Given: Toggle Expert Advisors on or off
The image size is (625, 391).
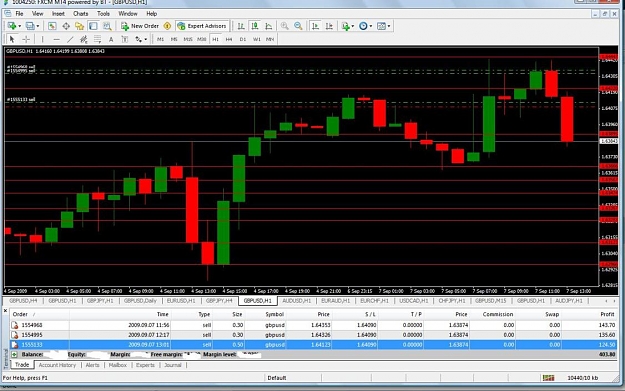Looking at the screenshot, I should point(202,26).
